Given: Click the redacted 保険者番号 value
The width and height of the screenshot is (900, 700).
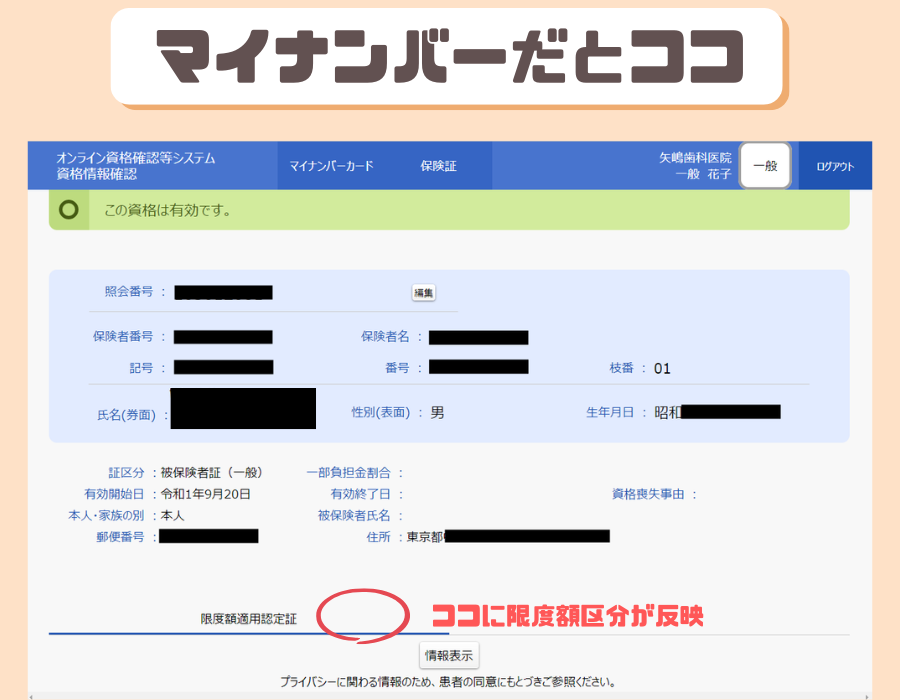Looking at the screenshot, I should tap(223, 337).
